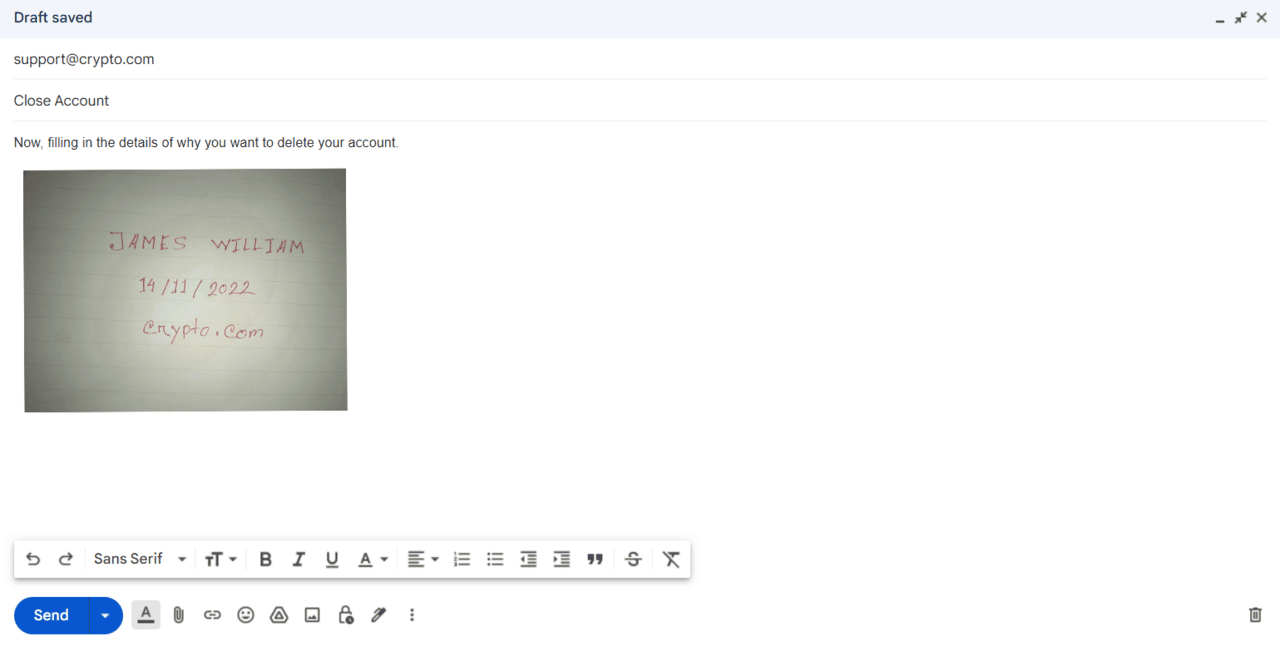Insert a link
The image size is (1280, 646).
pos(212,615)
